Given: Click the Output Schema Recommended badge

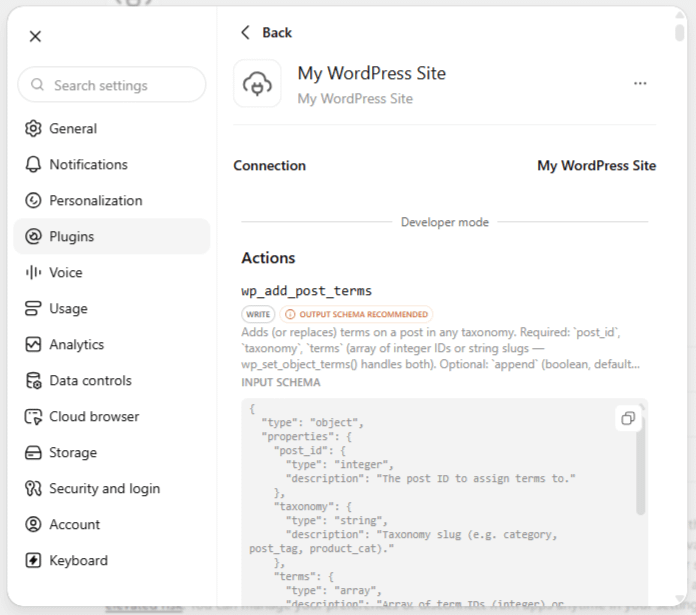Looking at the screenshot, I should pos(356,314).
